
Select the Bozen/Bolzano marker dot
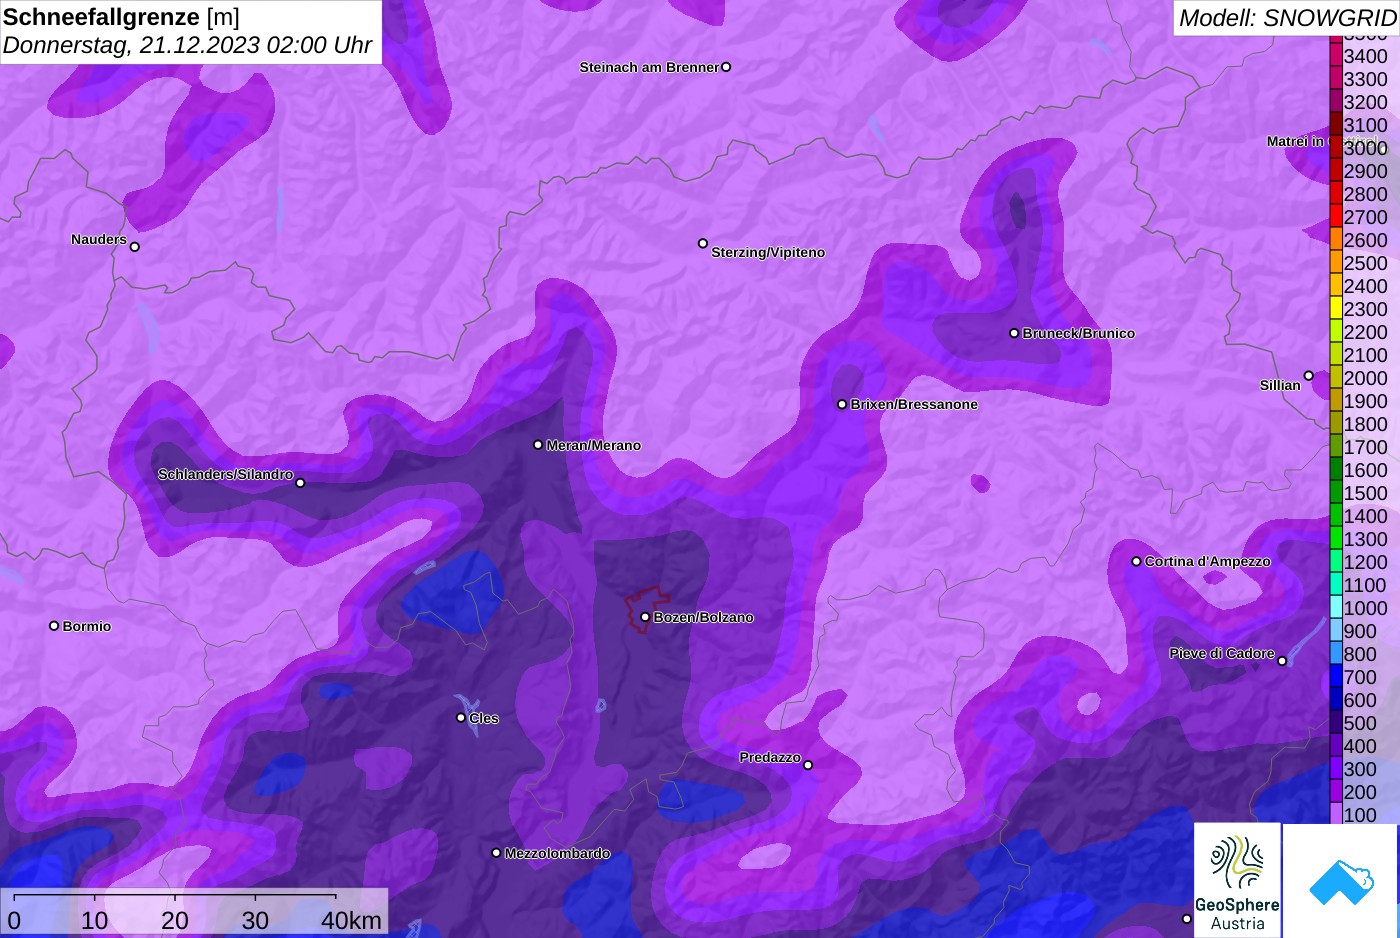(645, 617)
